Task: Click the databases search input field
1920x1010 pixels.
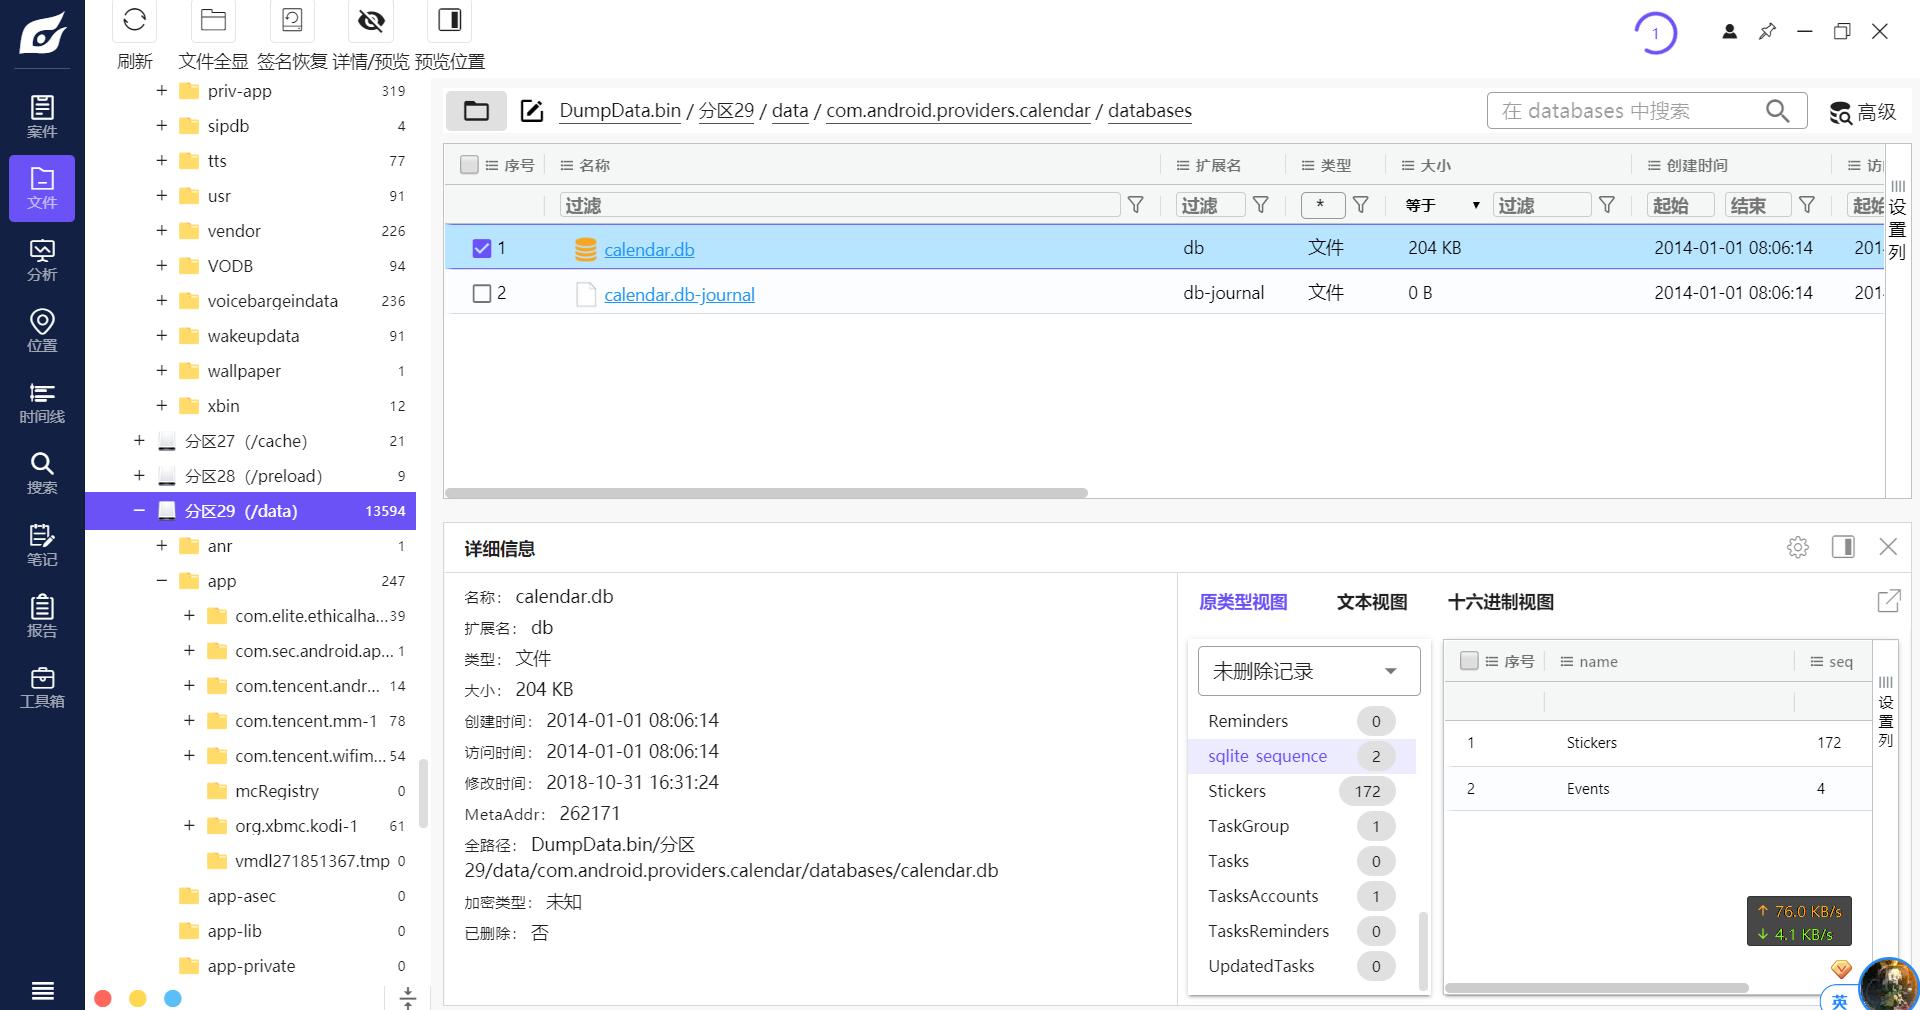Action: tap(1630, 111)
